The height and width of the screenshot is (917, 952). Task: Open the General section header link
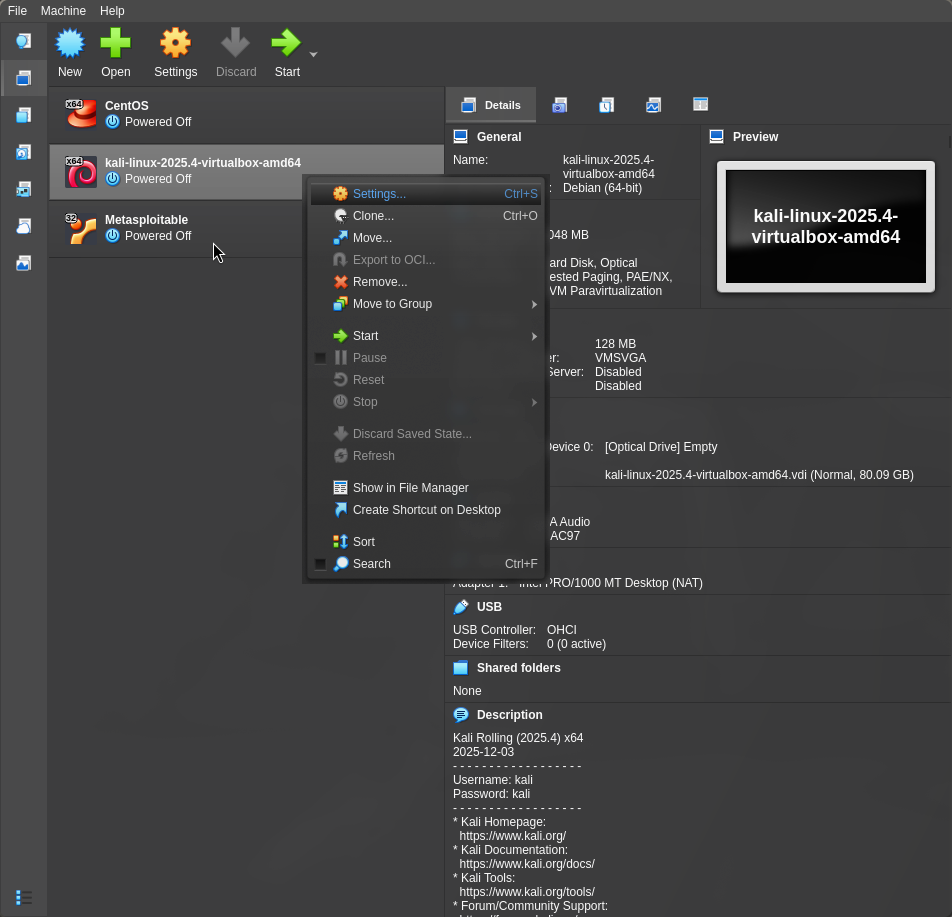tap(498, 137)
